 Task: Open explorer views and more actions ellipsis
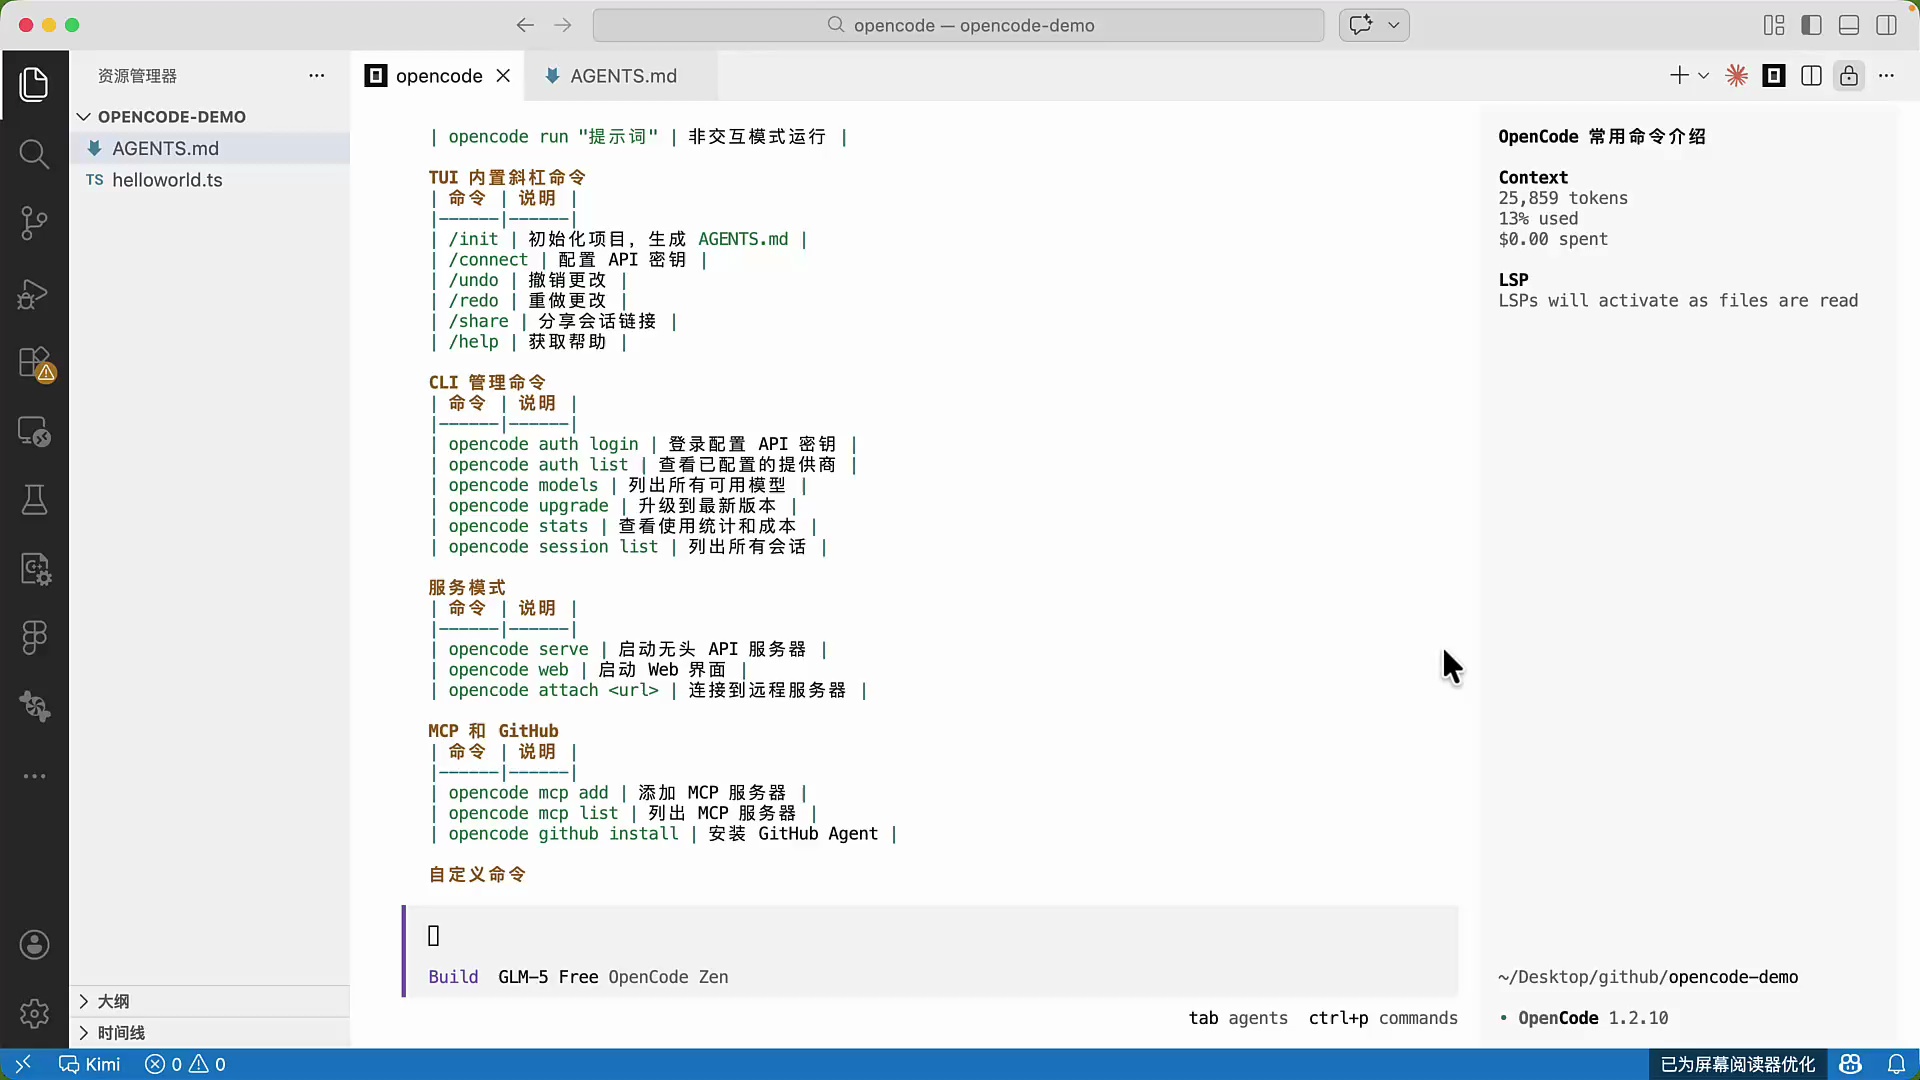tap(317, 76)
